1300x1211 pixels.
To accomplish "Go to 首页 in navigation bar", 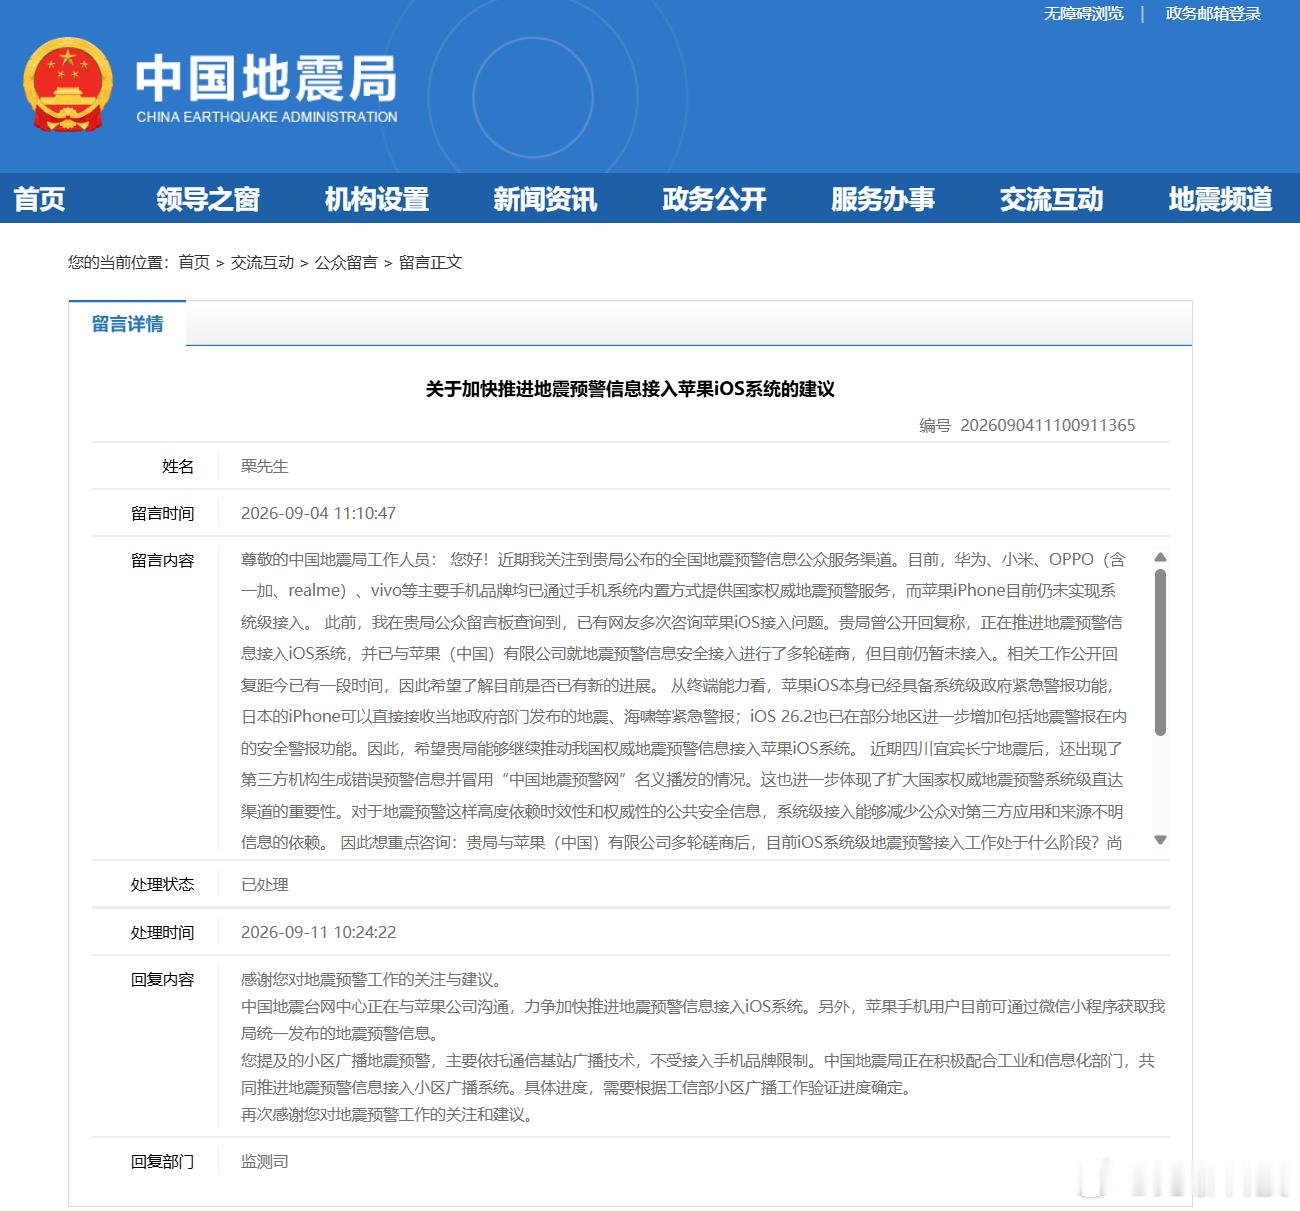I will (39, 199).
